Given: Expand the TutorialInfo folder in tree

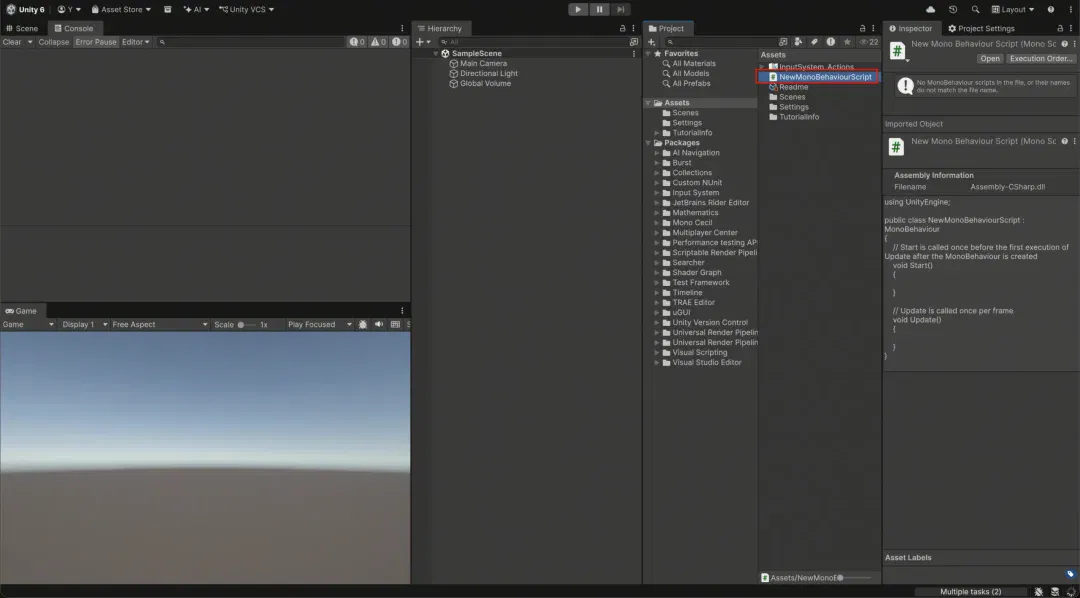Looking at the screenshot, I should [x=657, y=132].
